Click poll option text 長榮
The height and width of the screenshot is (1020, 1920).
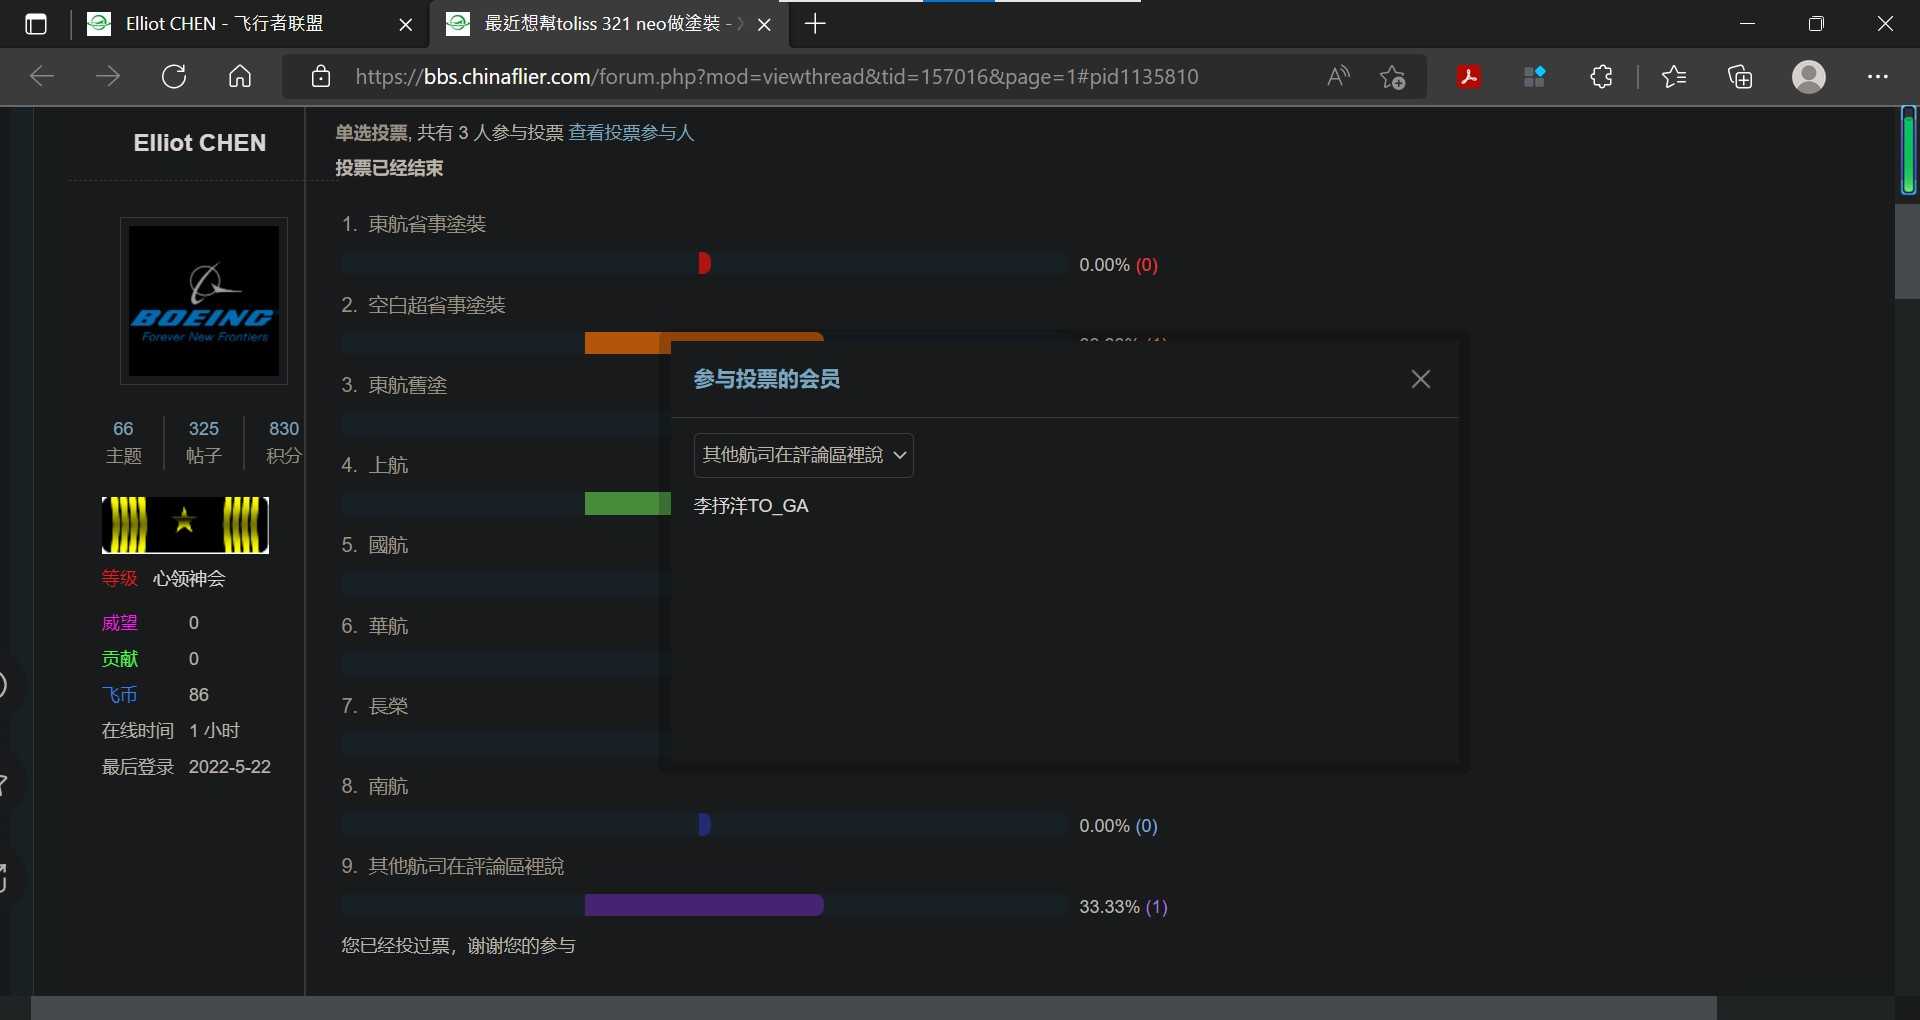pos(388,706)
